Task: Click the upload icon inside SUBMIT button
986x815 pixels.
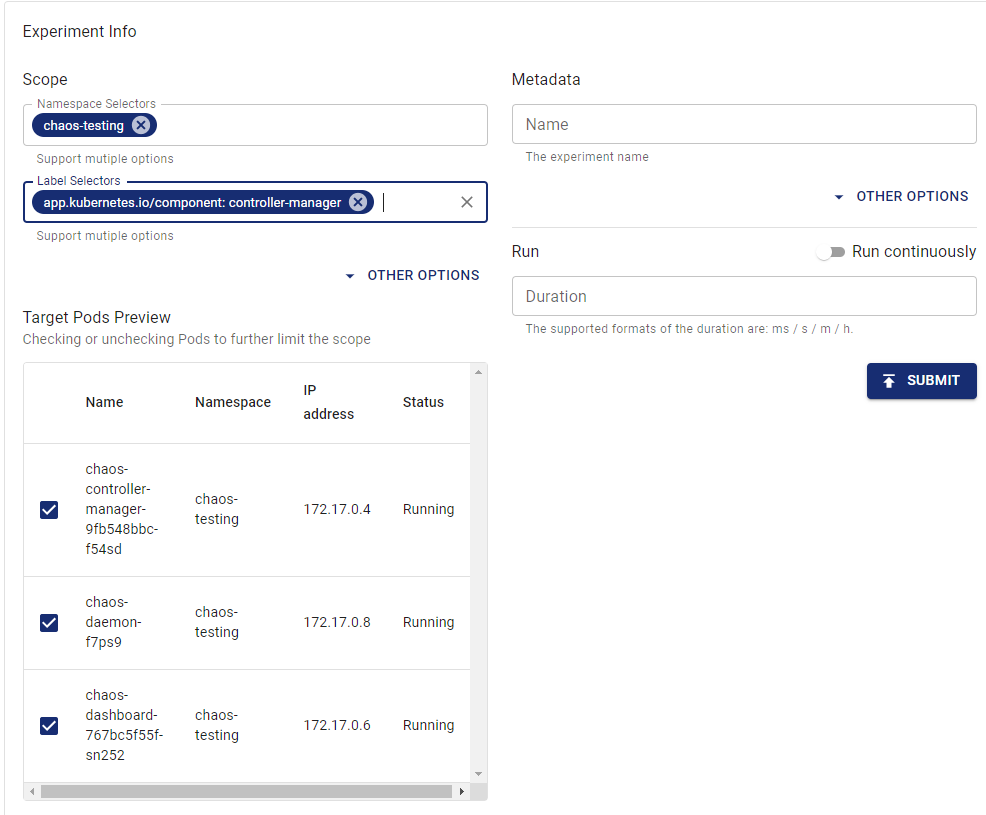Action: coord(889,381)
